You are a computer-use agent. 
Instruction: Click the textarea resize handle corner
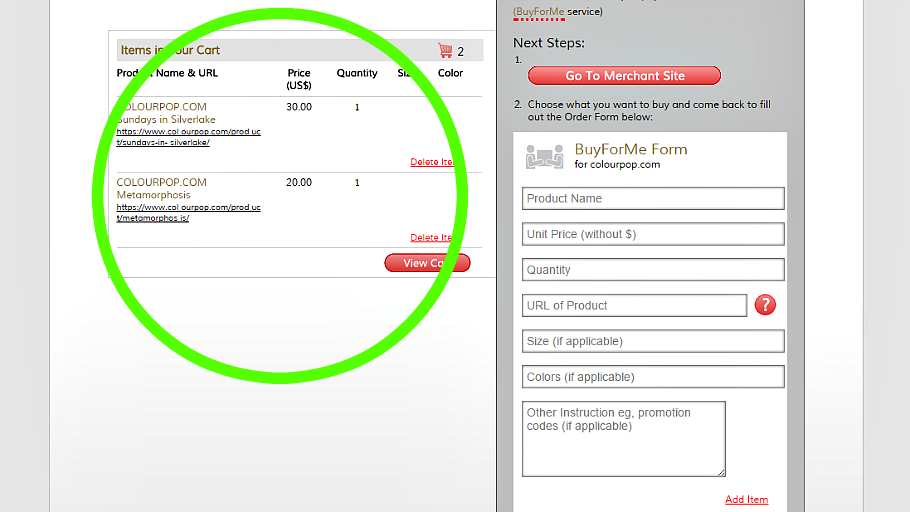click(x=721, y=473)
